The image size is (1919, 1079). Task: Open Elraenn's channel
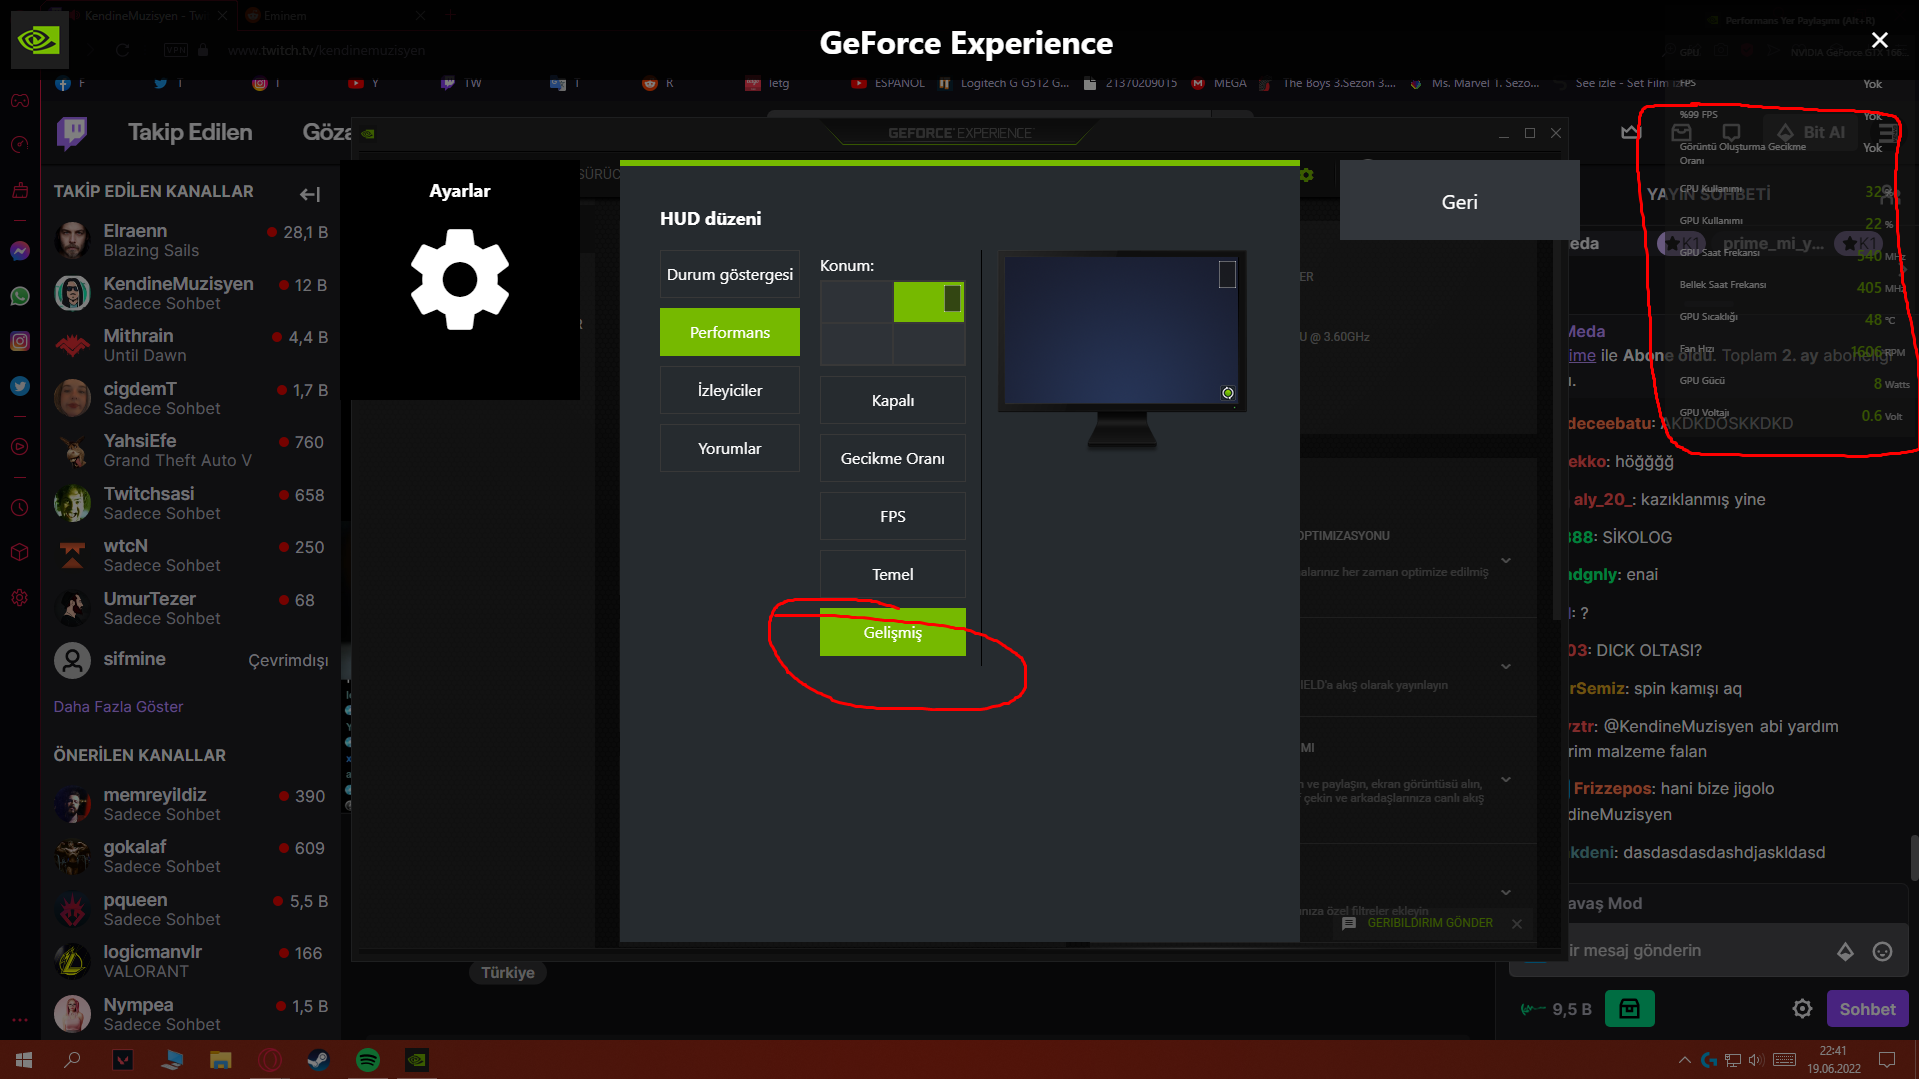(x=190, y=240)
